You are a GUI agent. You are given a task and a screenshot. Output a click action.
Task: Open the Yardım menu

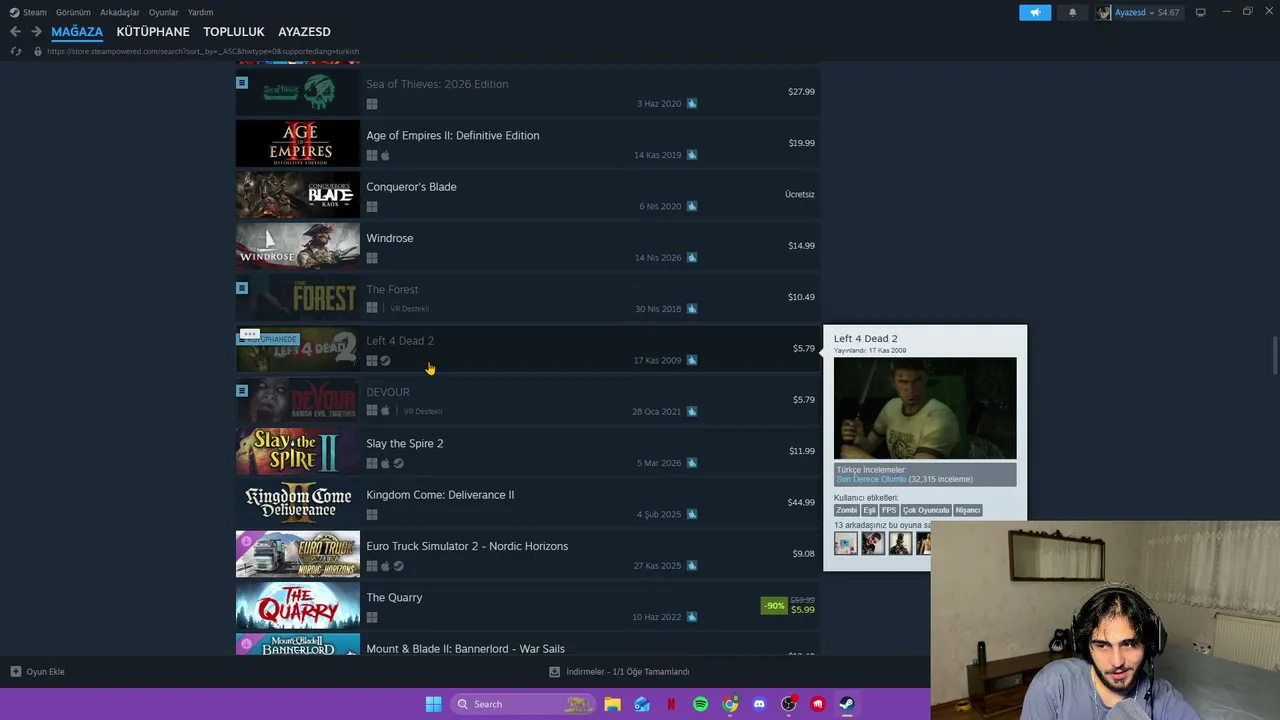click(200, 12)
